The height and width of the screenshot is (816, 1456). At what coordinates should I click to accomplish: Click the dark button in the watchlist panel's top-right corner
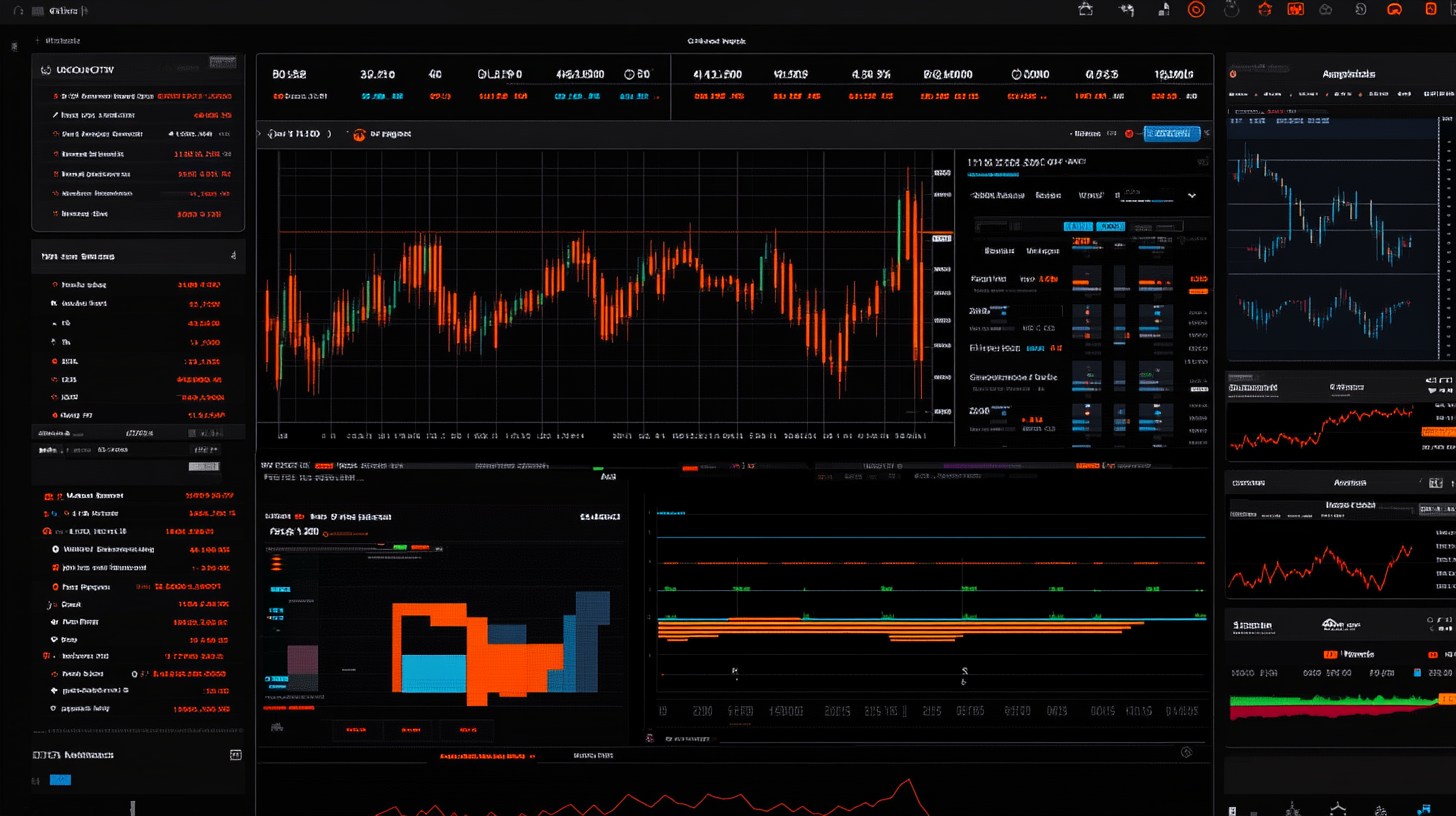(x=222, y=61)
